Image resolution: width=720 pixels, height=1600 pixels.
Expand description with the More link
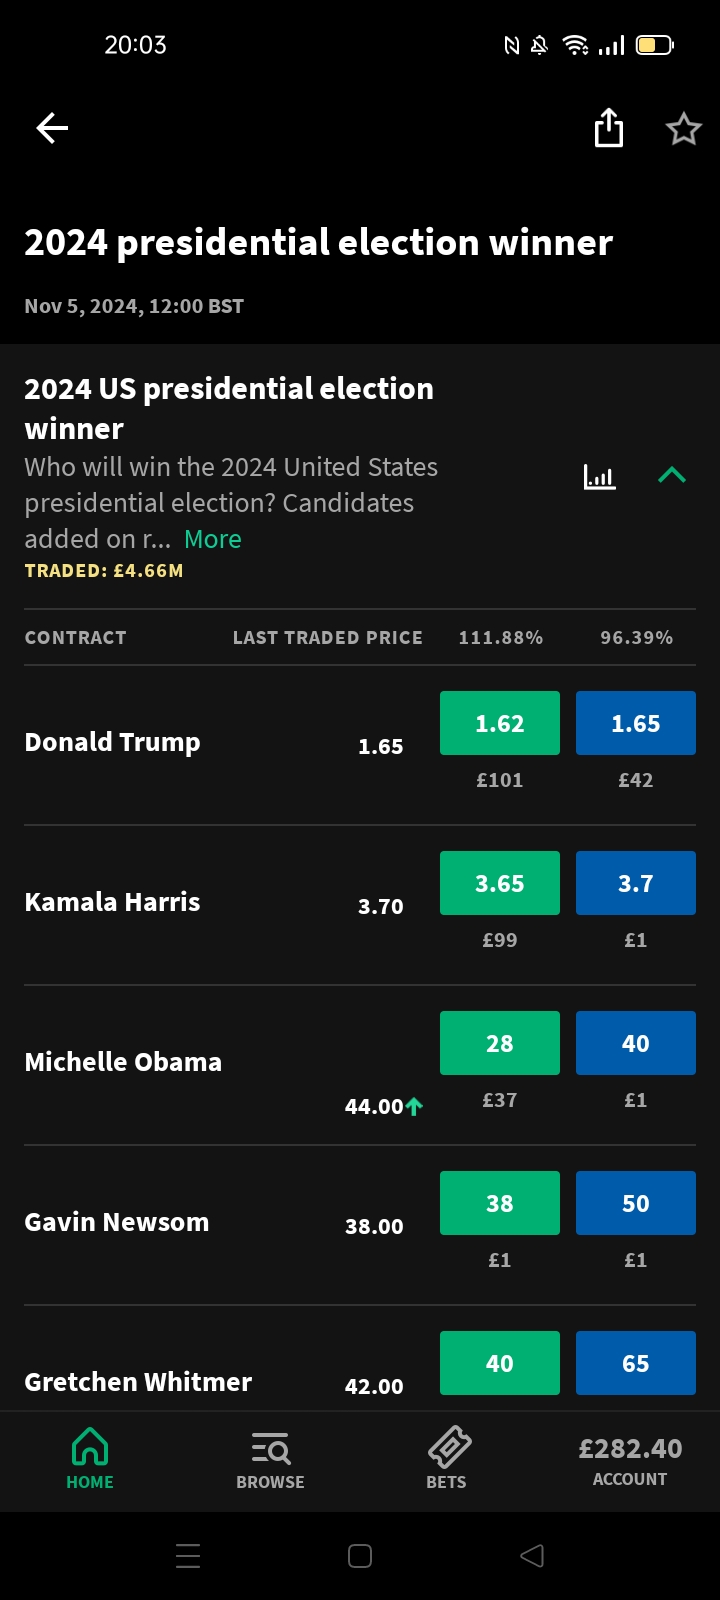(213, 539)
